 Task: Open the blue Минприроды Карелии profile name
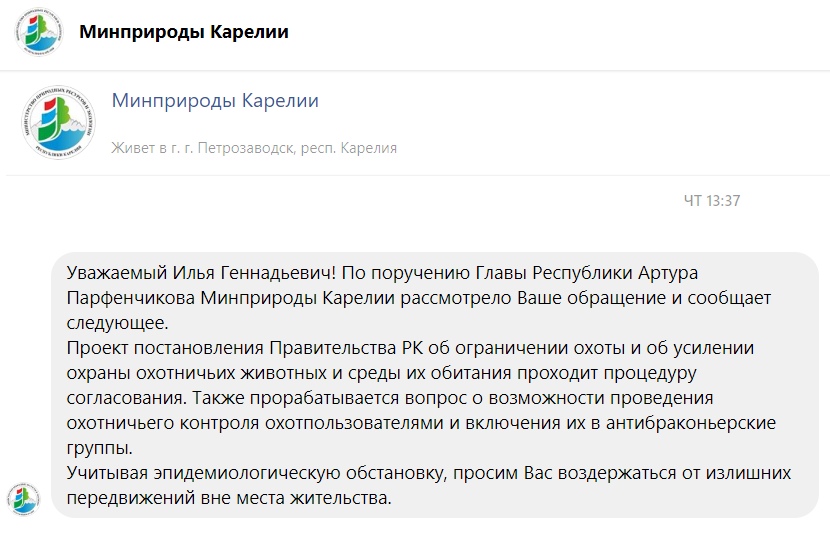[215, 100]
